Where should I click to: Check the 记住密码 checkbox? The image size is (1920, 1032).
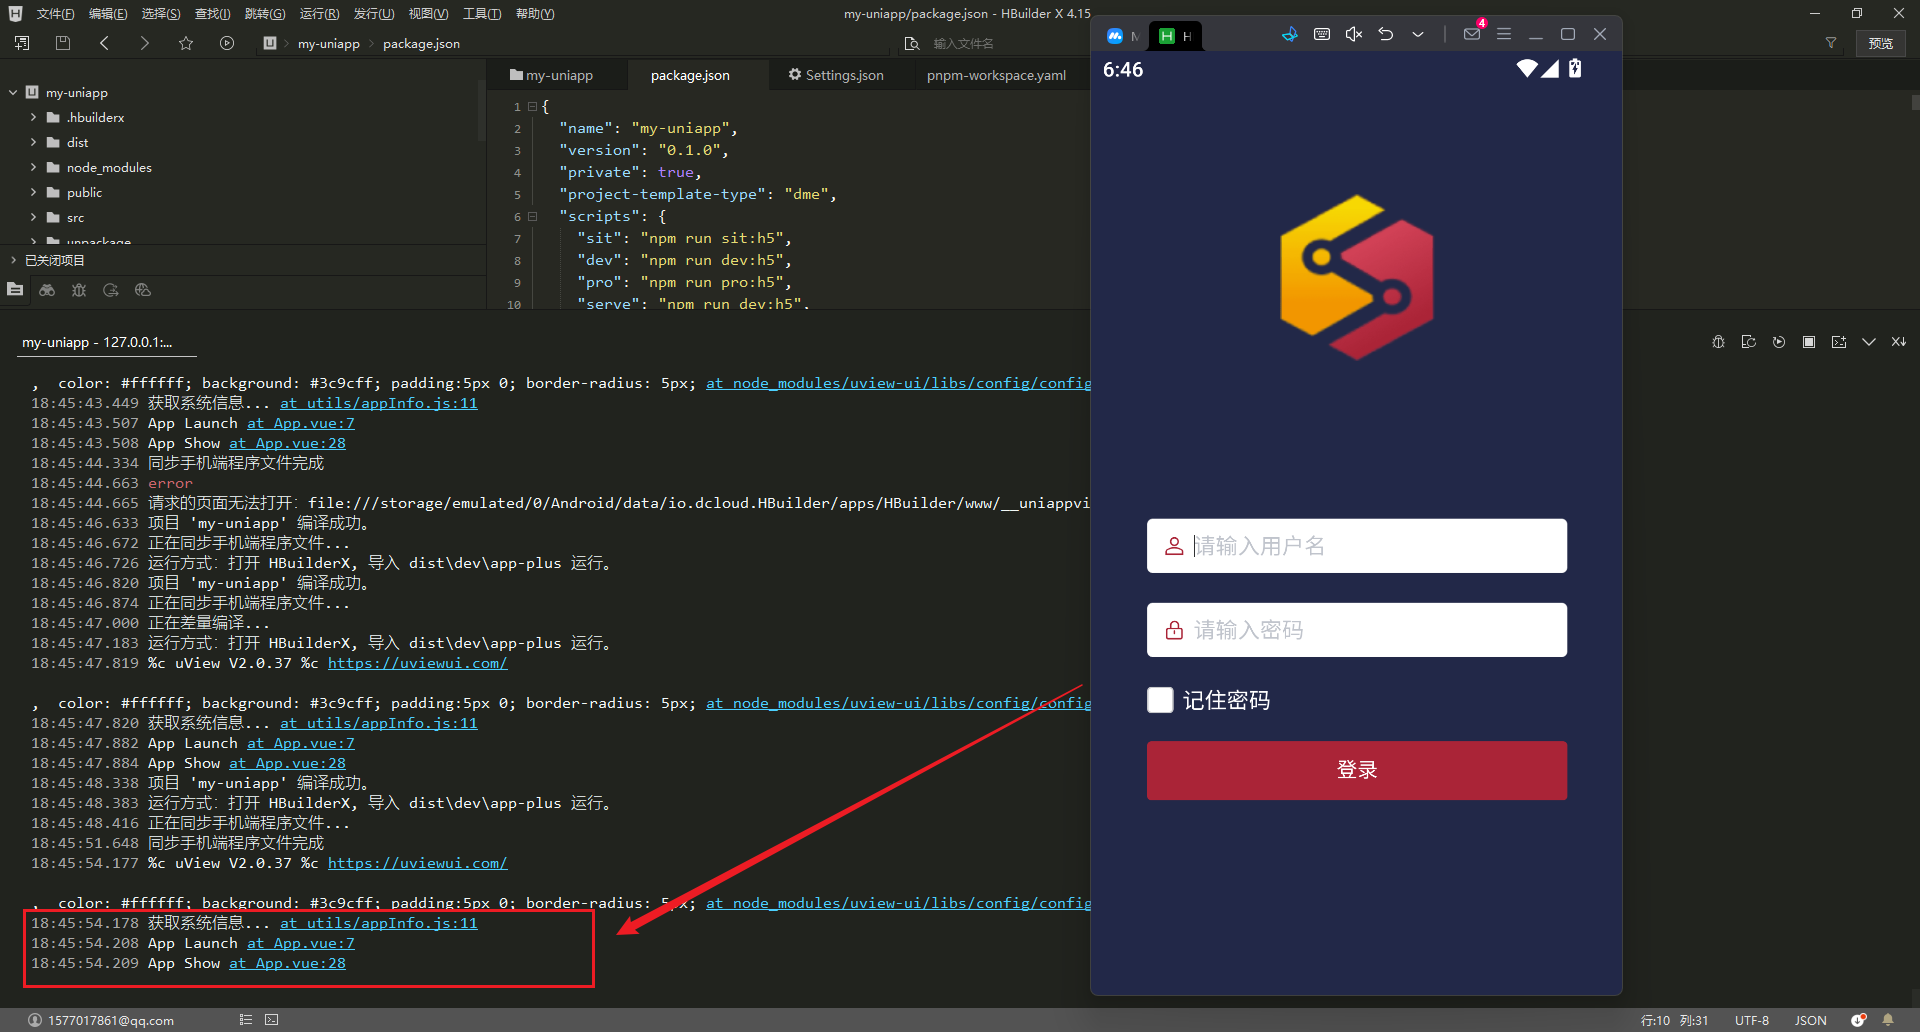click(1160, 700)
